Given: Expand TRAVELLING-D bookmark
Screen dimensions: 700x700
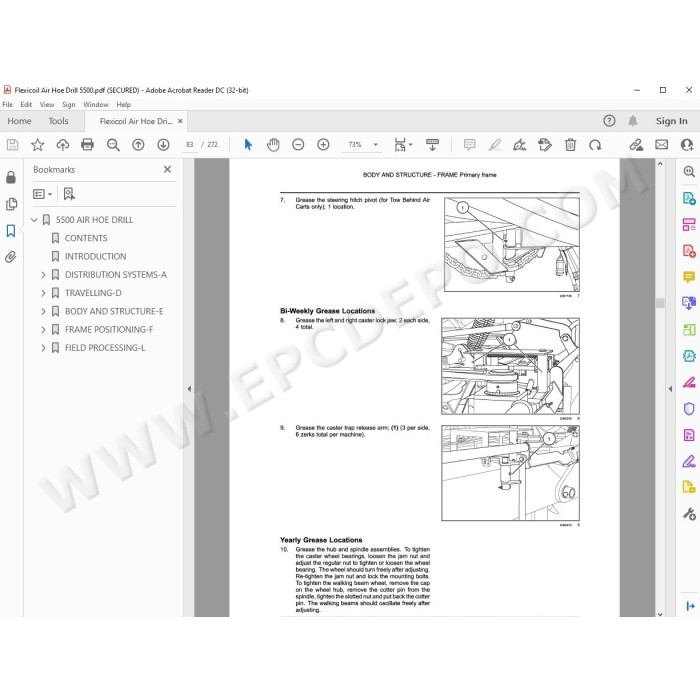Looking at the screenshot, I should pyautogui.click(x=43, y=293).
